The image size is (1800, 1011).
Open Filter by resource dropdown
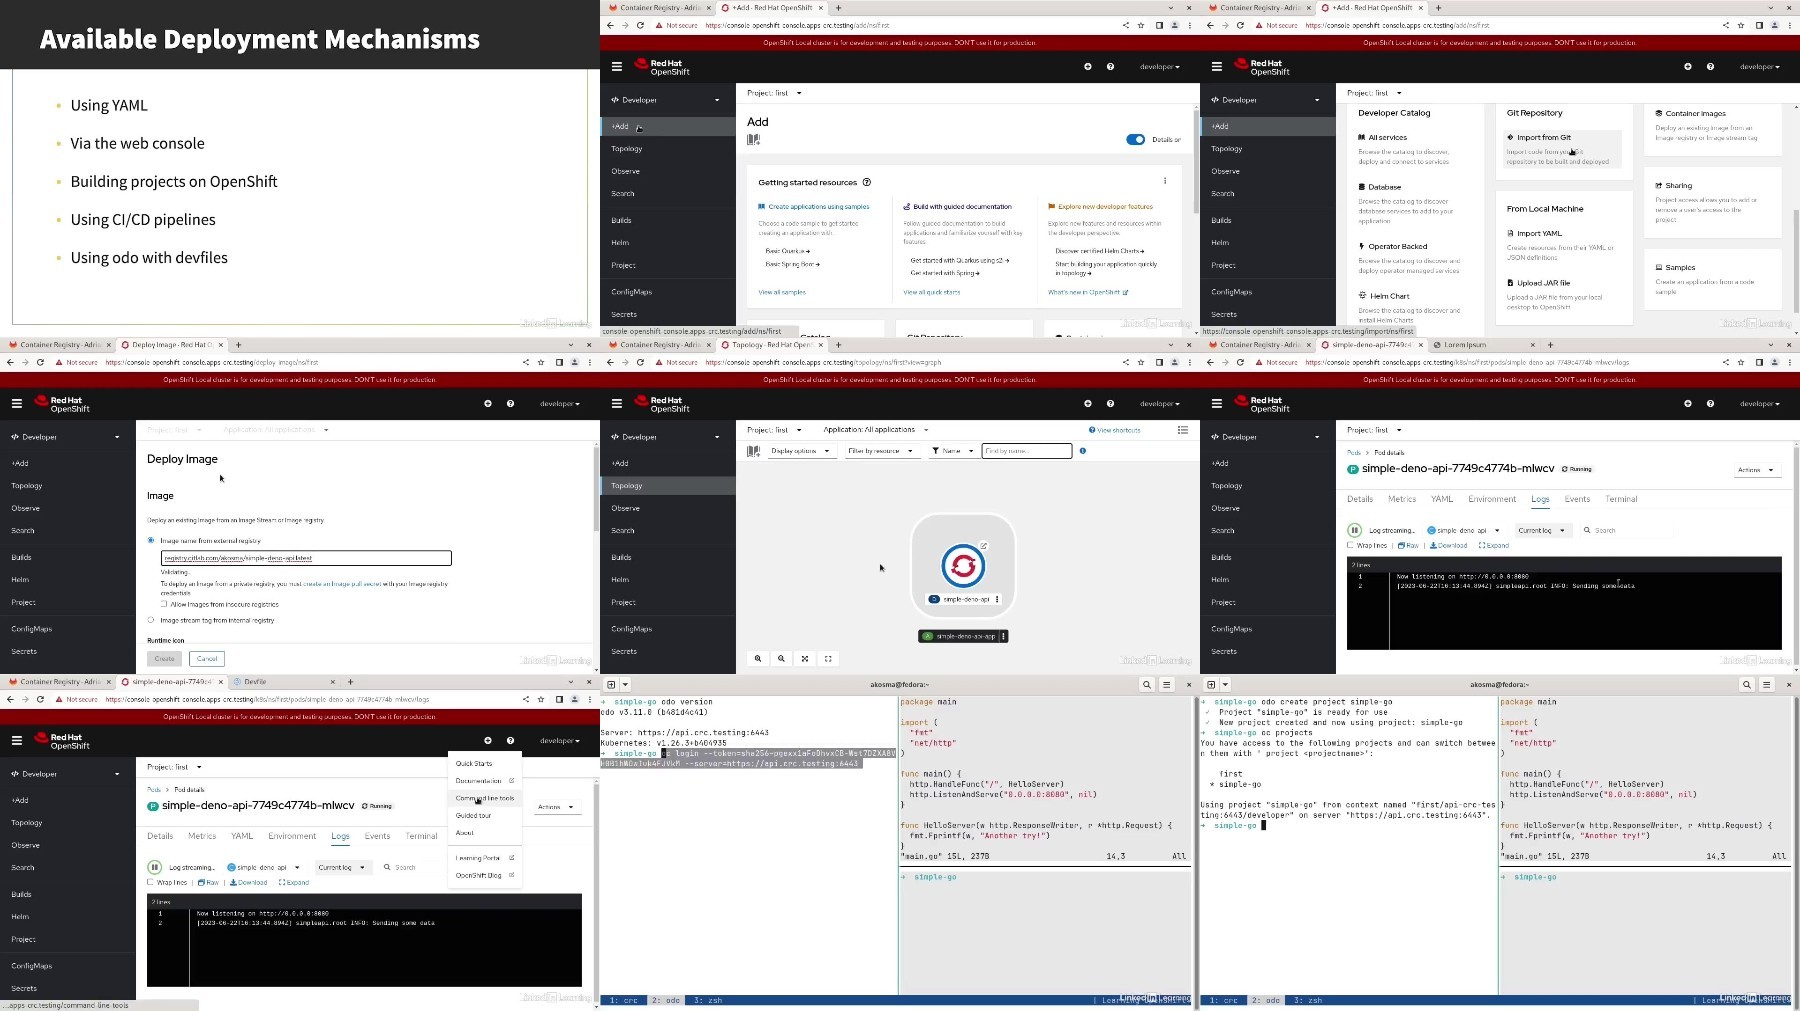pos(880,451)
